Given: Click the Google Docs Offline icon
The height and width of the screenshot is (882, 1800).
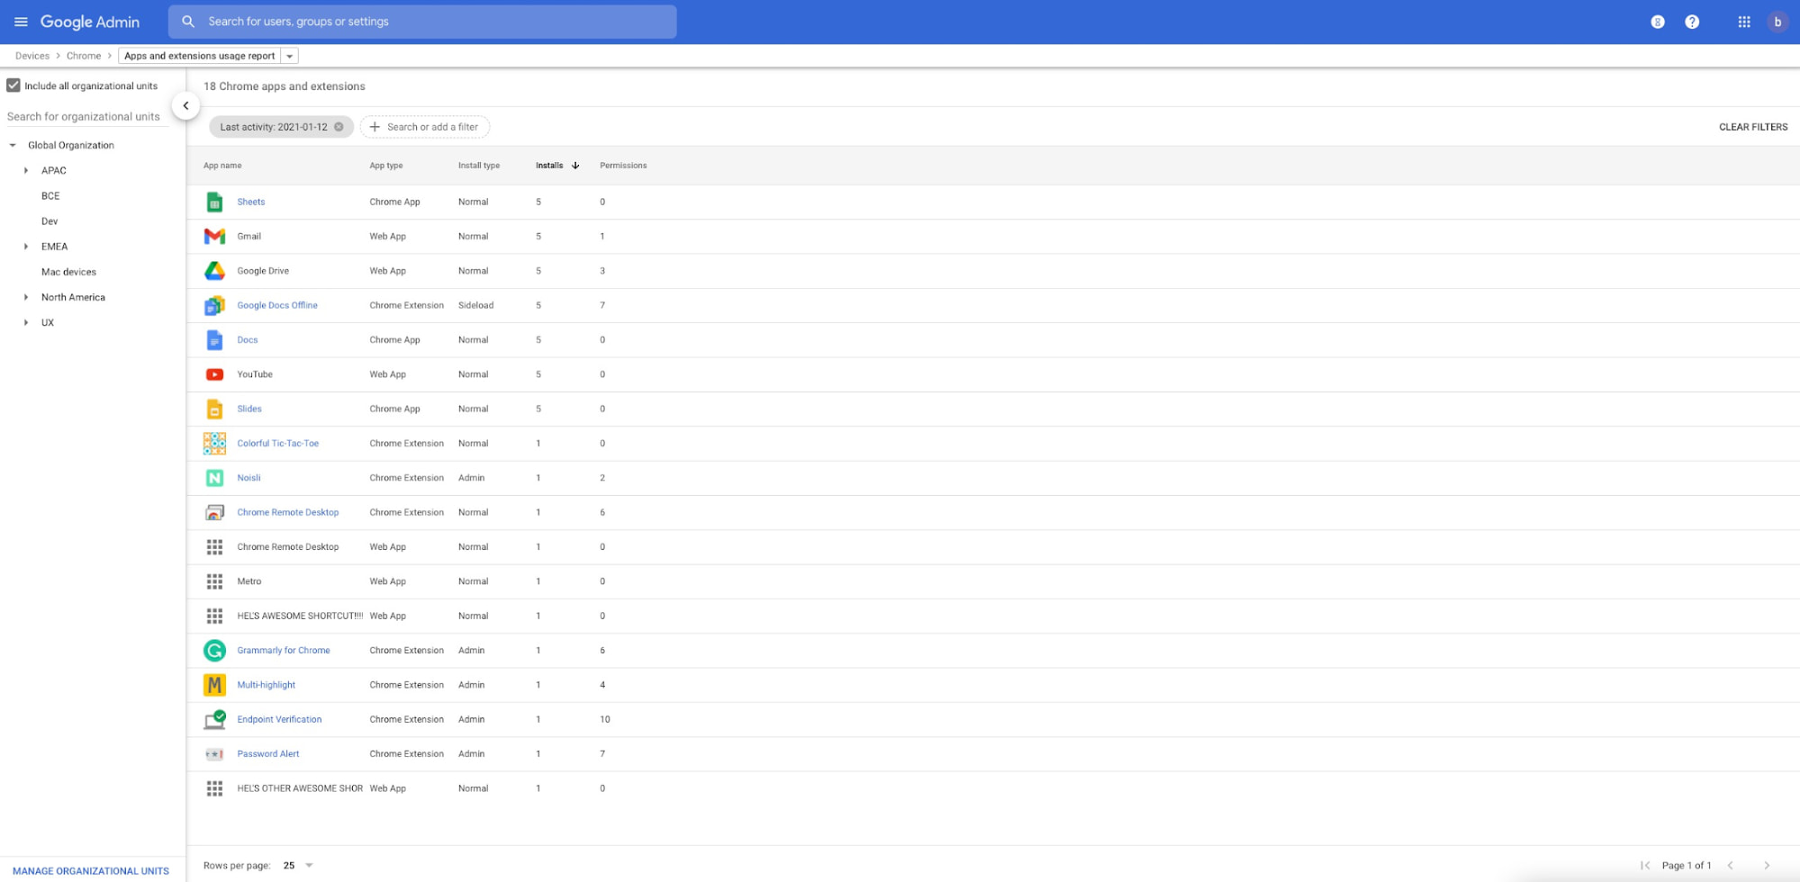Looking at the screenshot, I should 214,306.
